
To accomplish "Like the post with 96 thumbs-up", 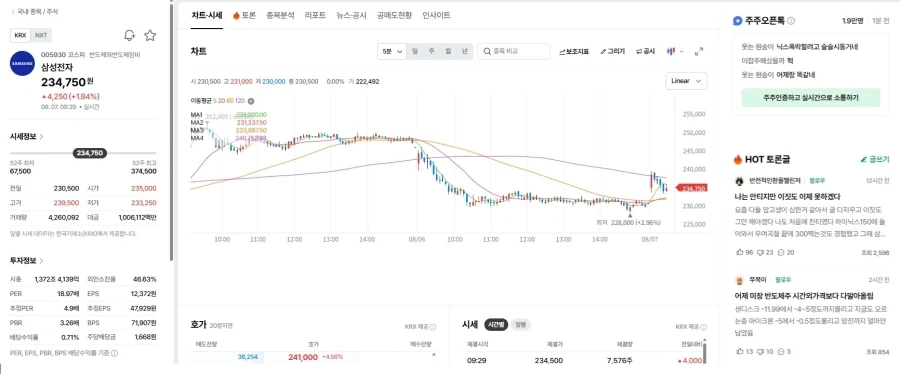I will [x=743, y=252].
